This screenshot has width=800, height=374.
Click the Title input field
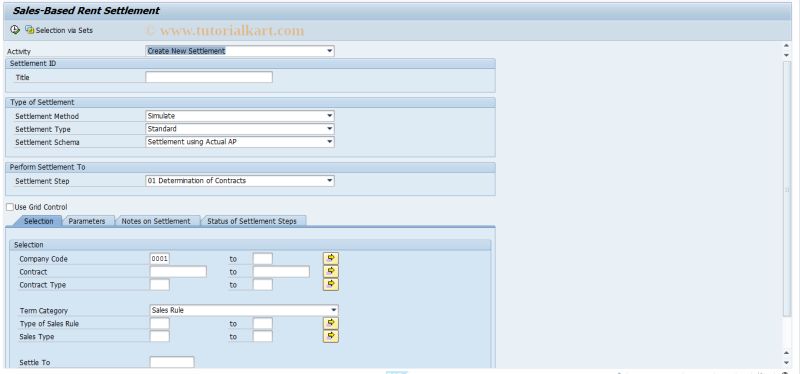pos(209,77)
